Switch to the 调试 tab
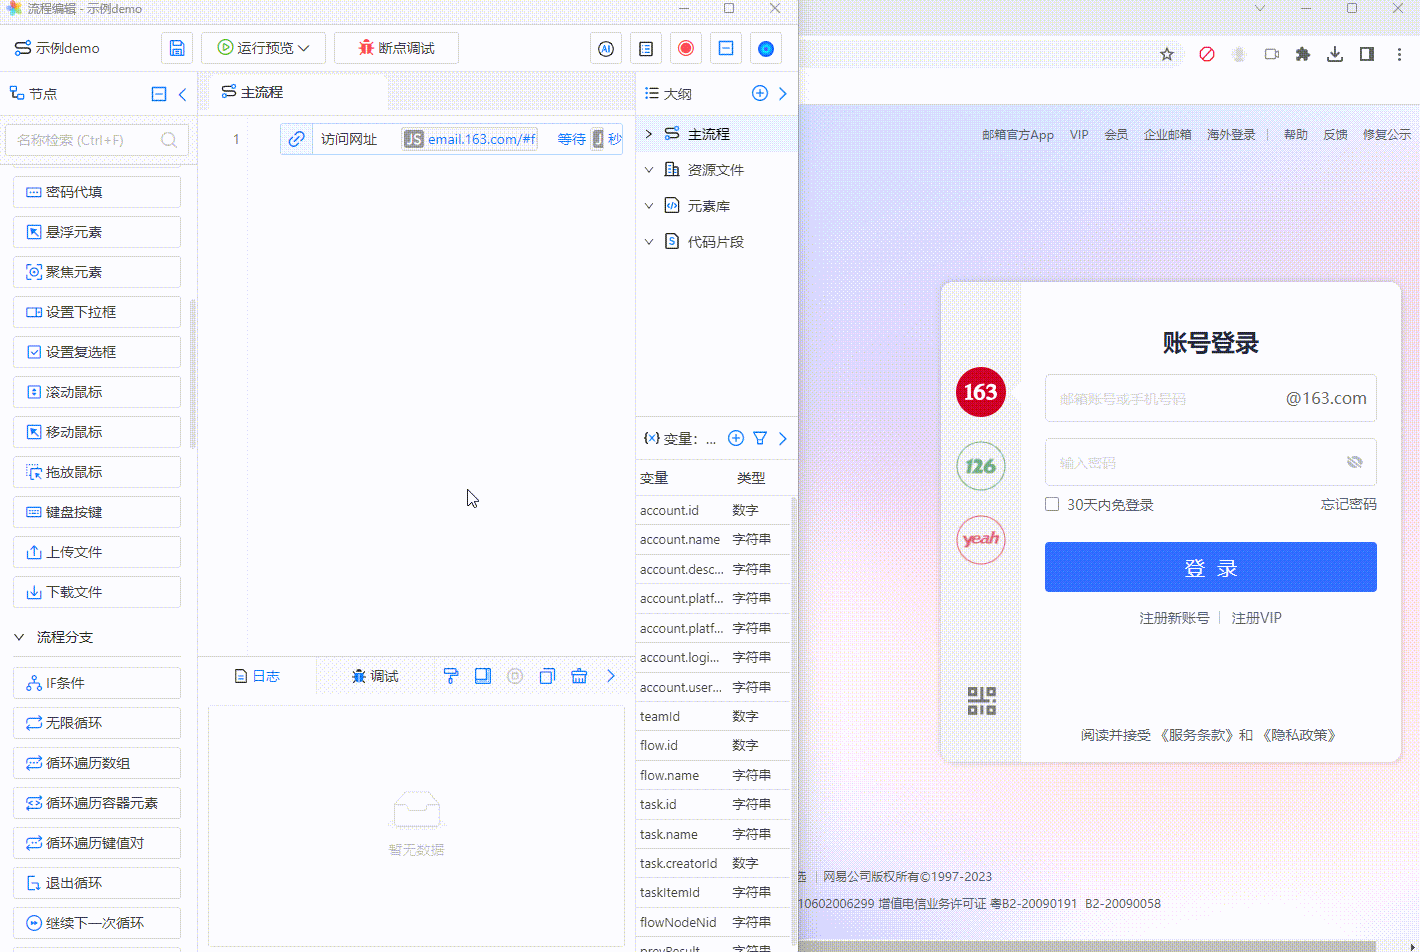This screenshot has height=952, width=1420. coord(375,676)
